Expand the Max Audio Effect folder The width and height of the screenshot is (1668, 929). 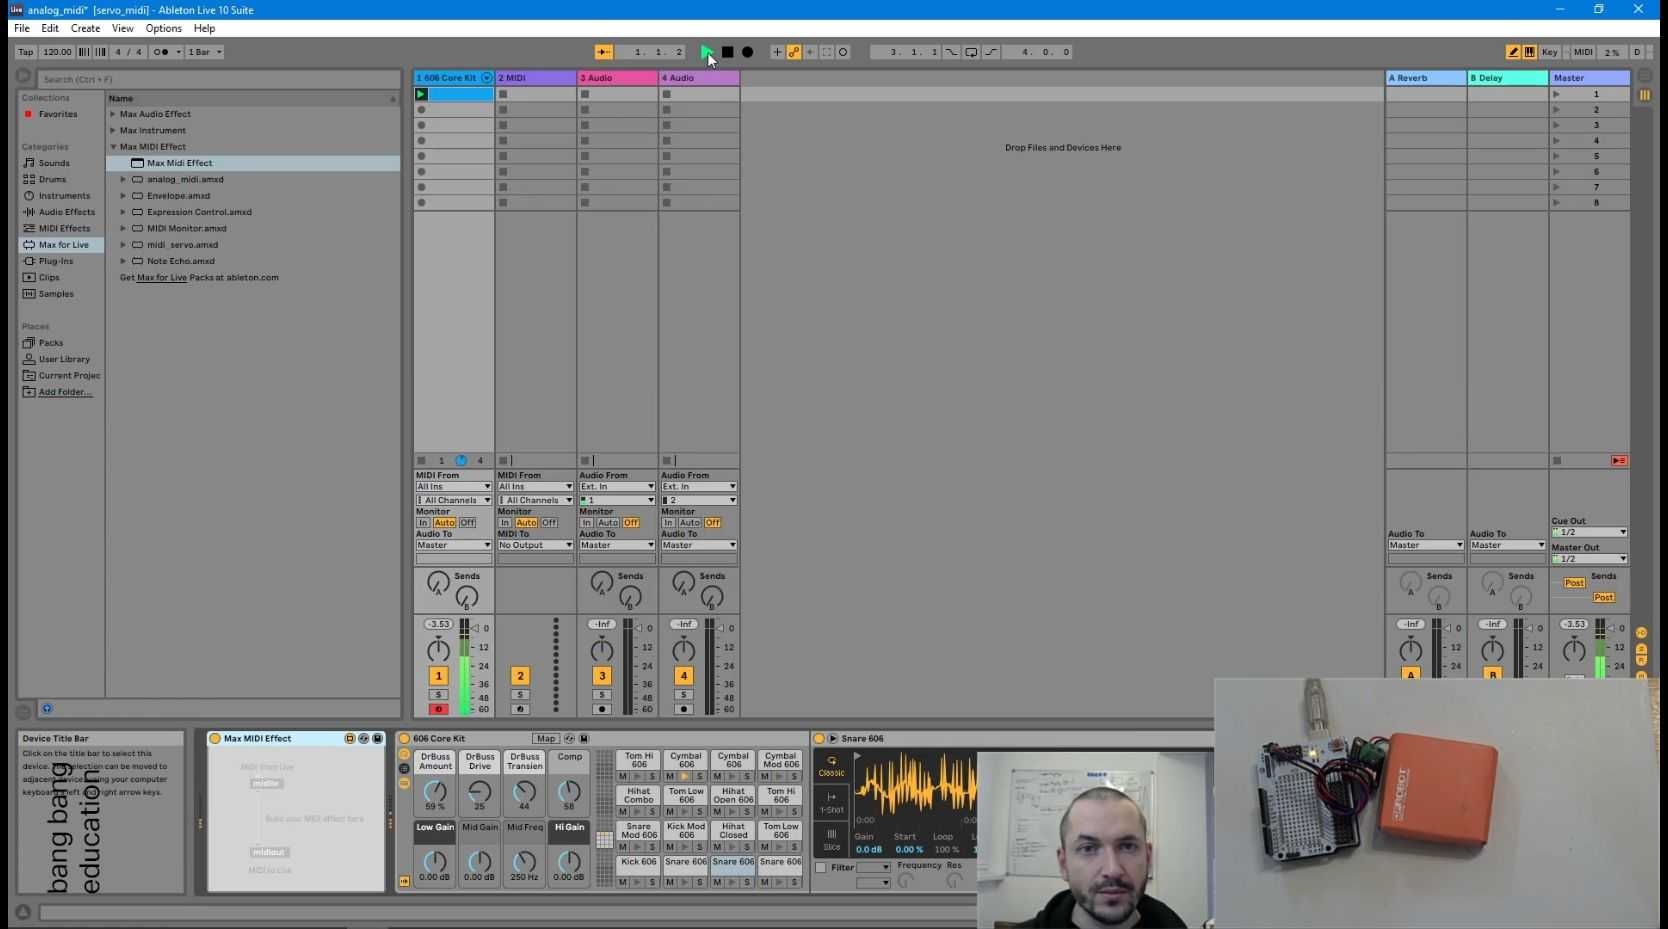coord(113,114)
